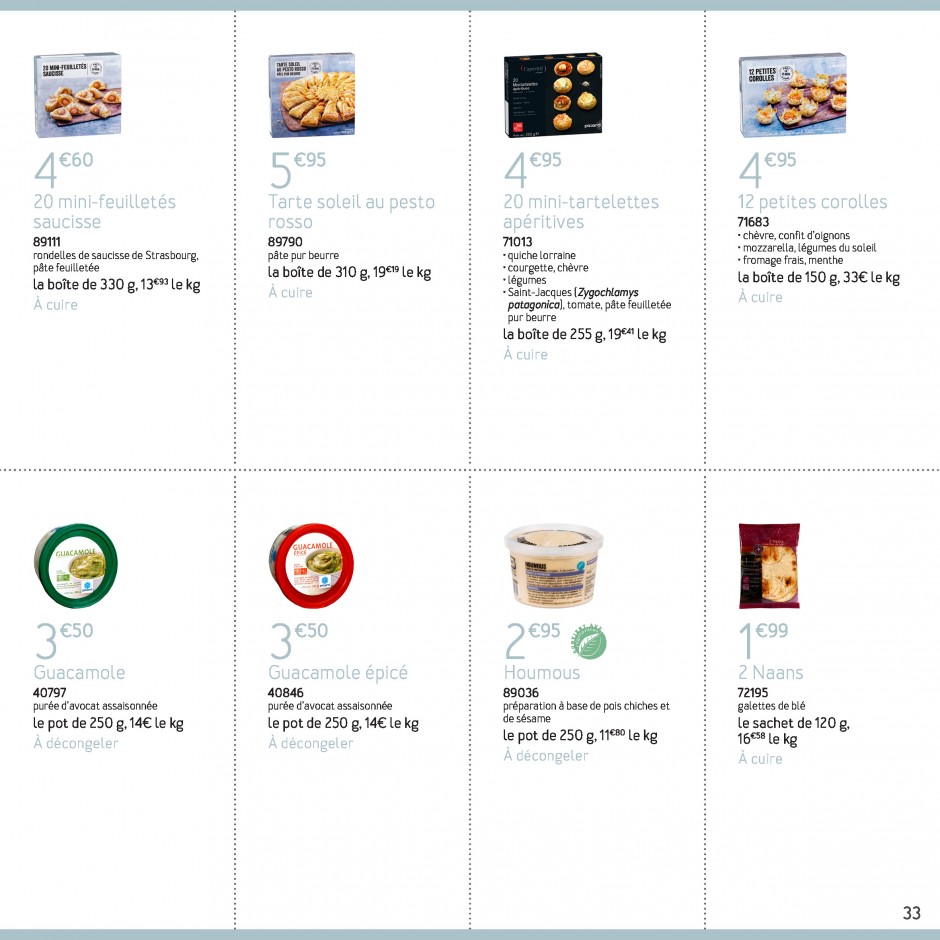This screenshot has height=940, width=940.
Task: Click the 2 Naans product heading
Action: (x=770, y=673)
